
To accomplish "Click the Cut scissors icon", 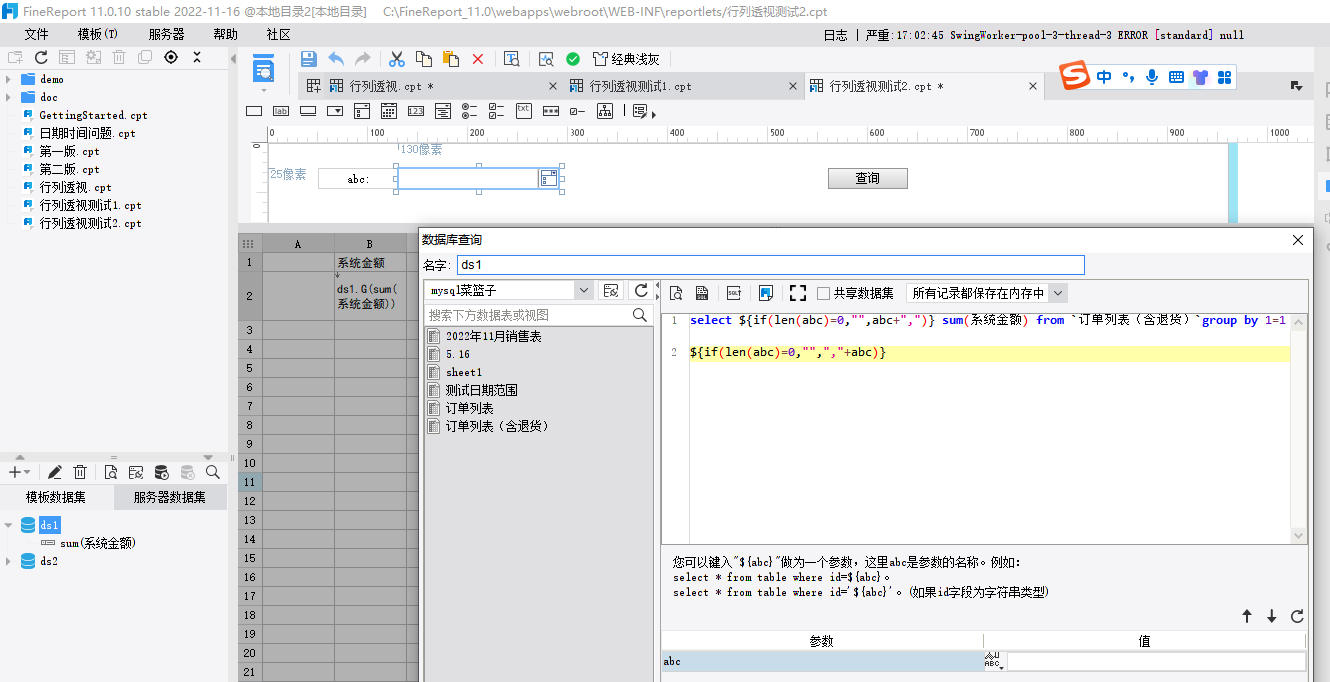I will point(397,59).
